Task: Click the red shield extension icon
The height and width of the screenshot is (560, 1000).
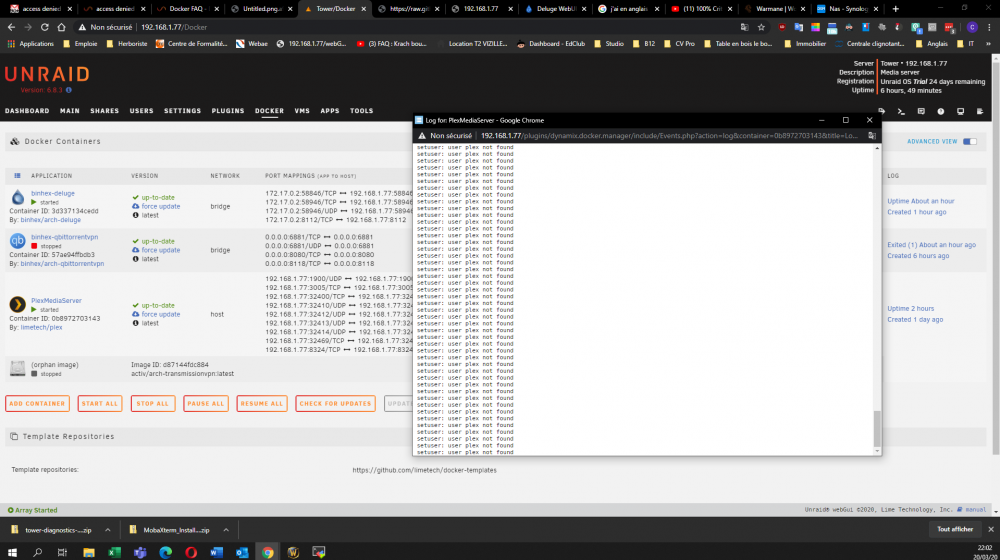Action: pyautogui.click(x=782, y=27)
